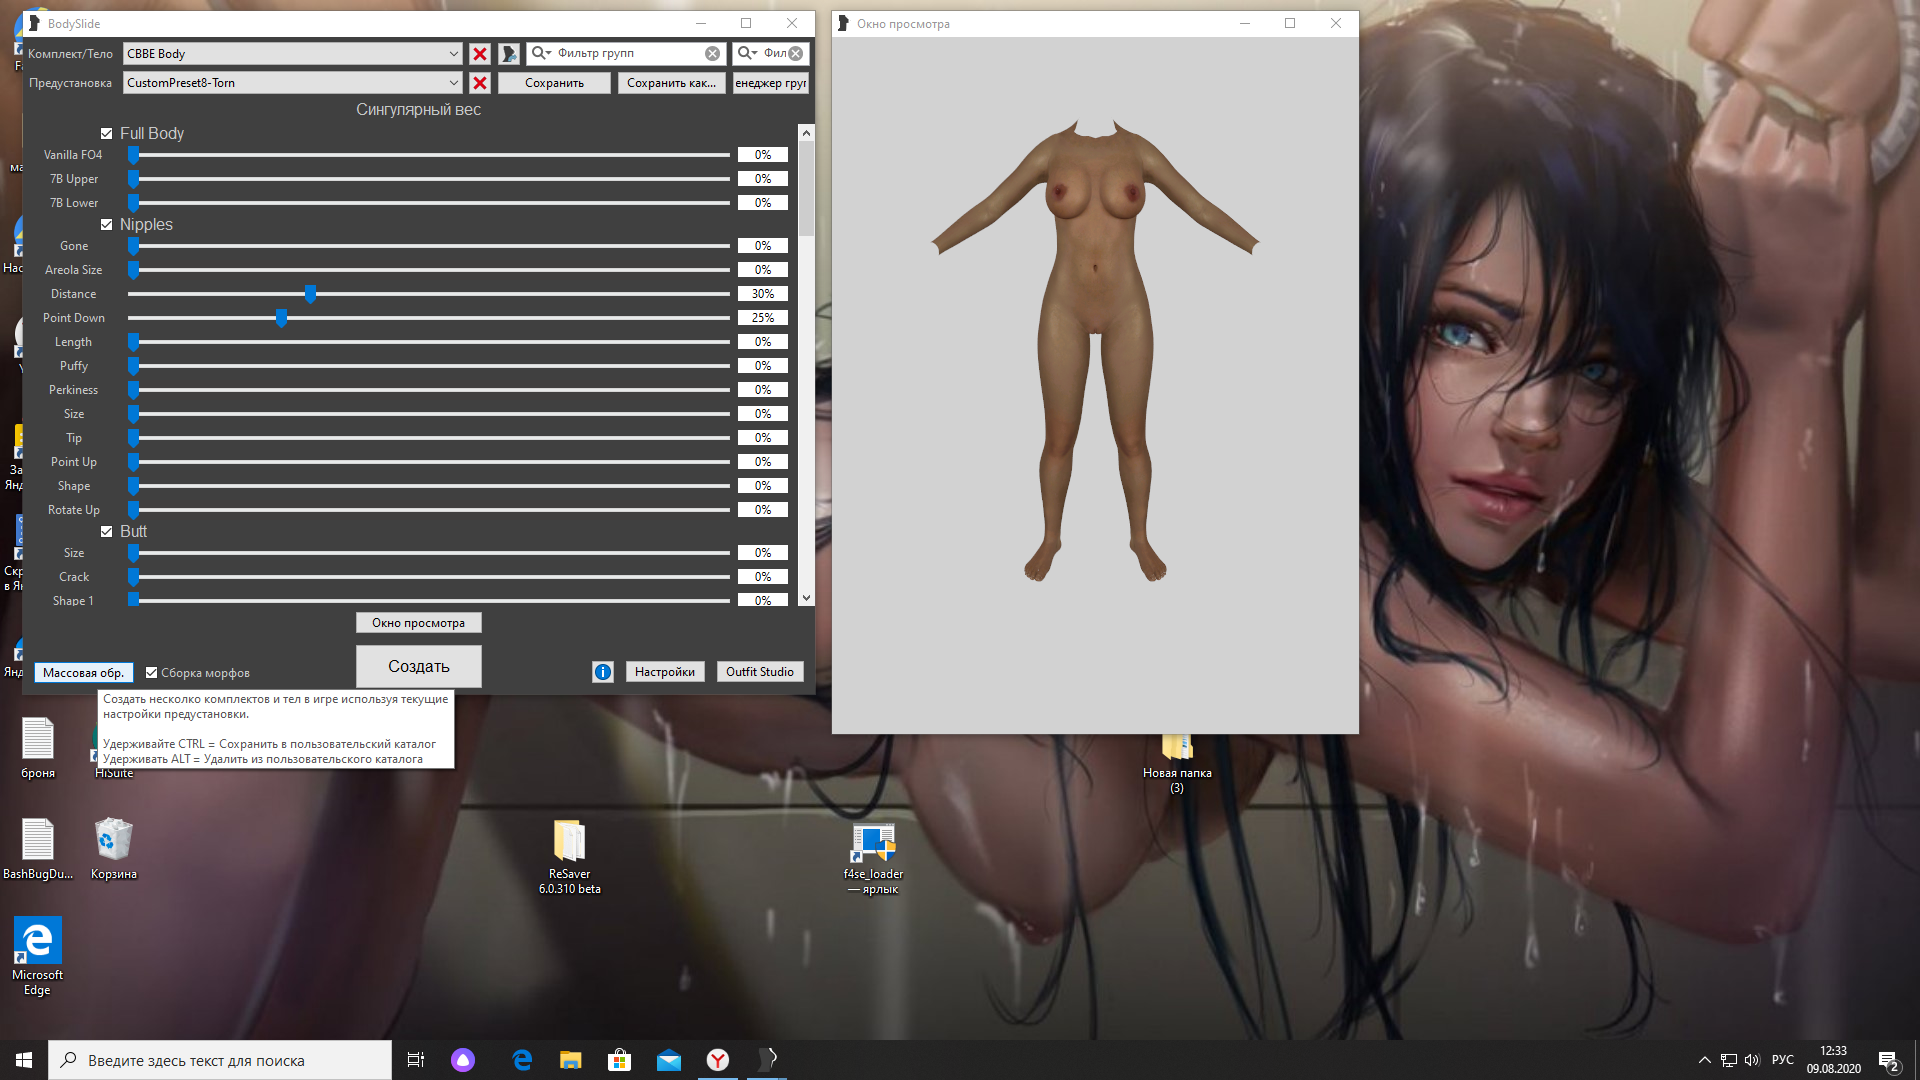Click the Сохранить как... button
The image size is (1920, 1080).
[671, 83]
